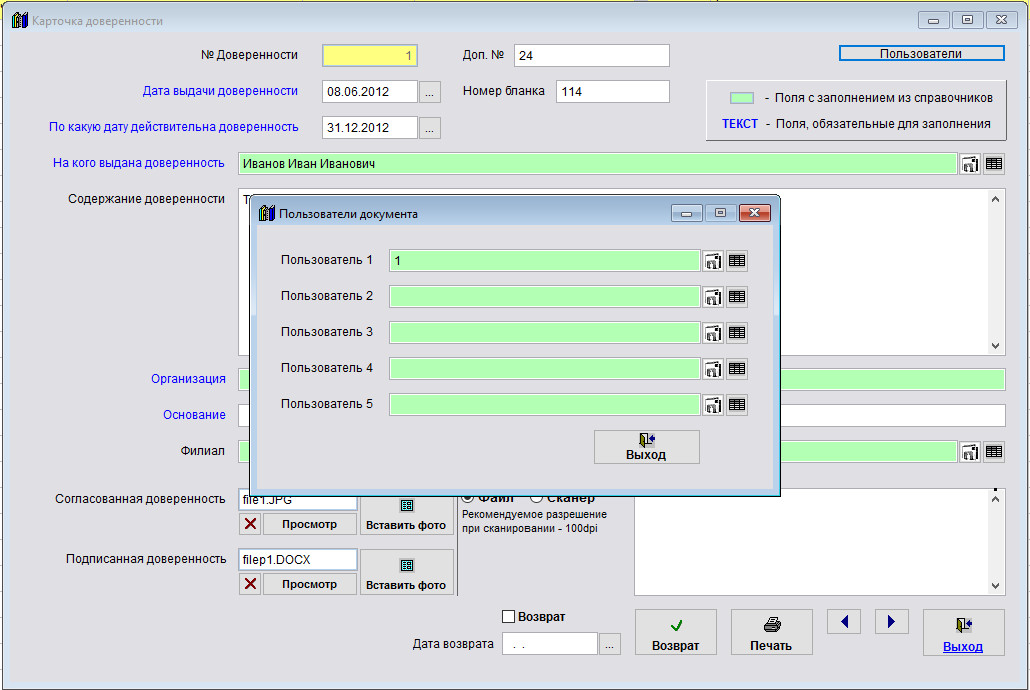
Task: Open date picker for Дата выдачи доверенности
Action: (430, 92)
